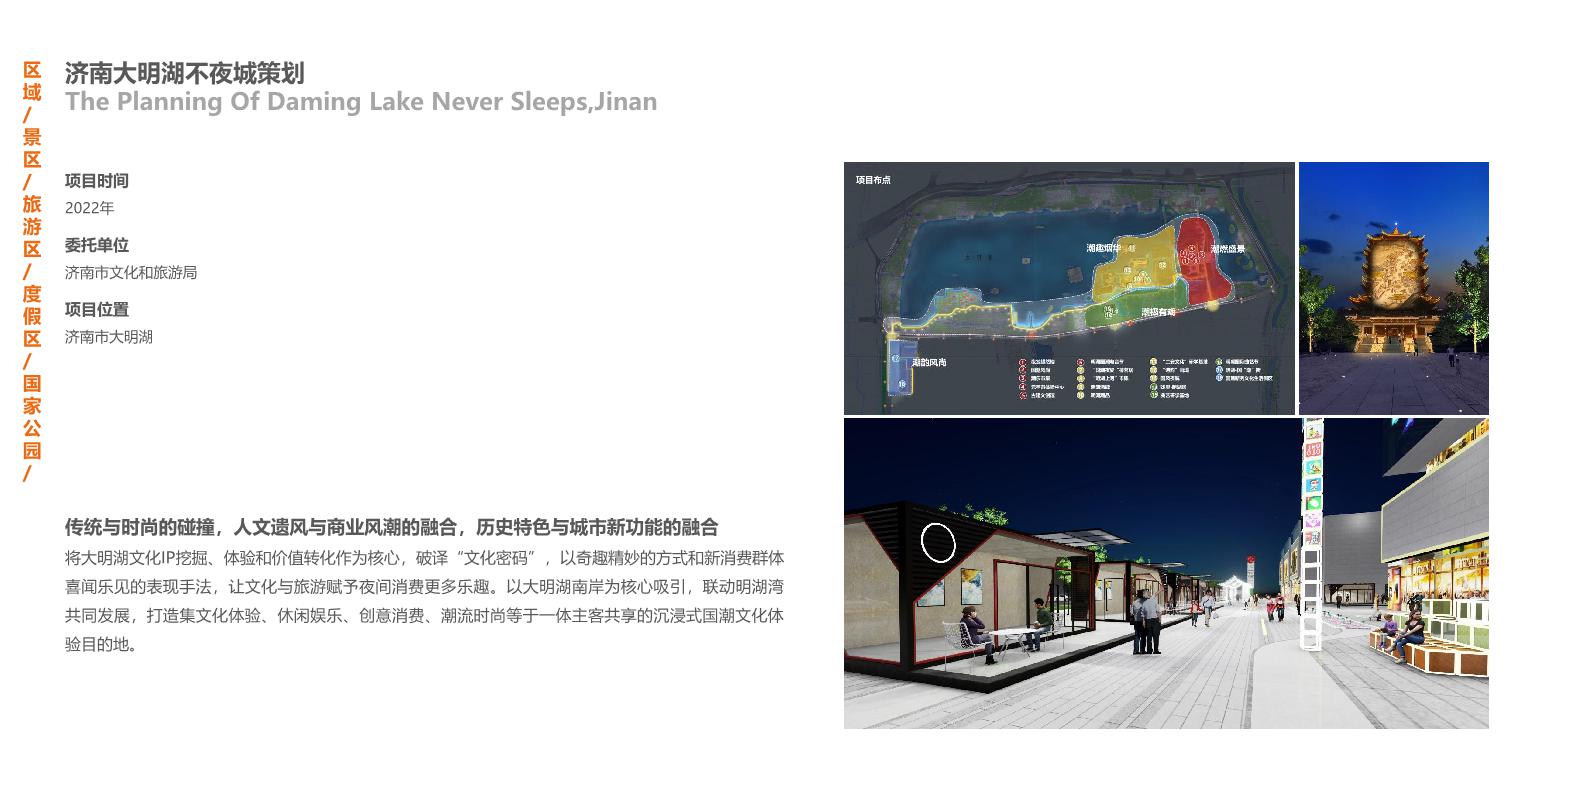Image resolution: width=1588 pixels, height=794 pixels.
Task: Click the 项目布点 label on the map
Action: (872, 180)
